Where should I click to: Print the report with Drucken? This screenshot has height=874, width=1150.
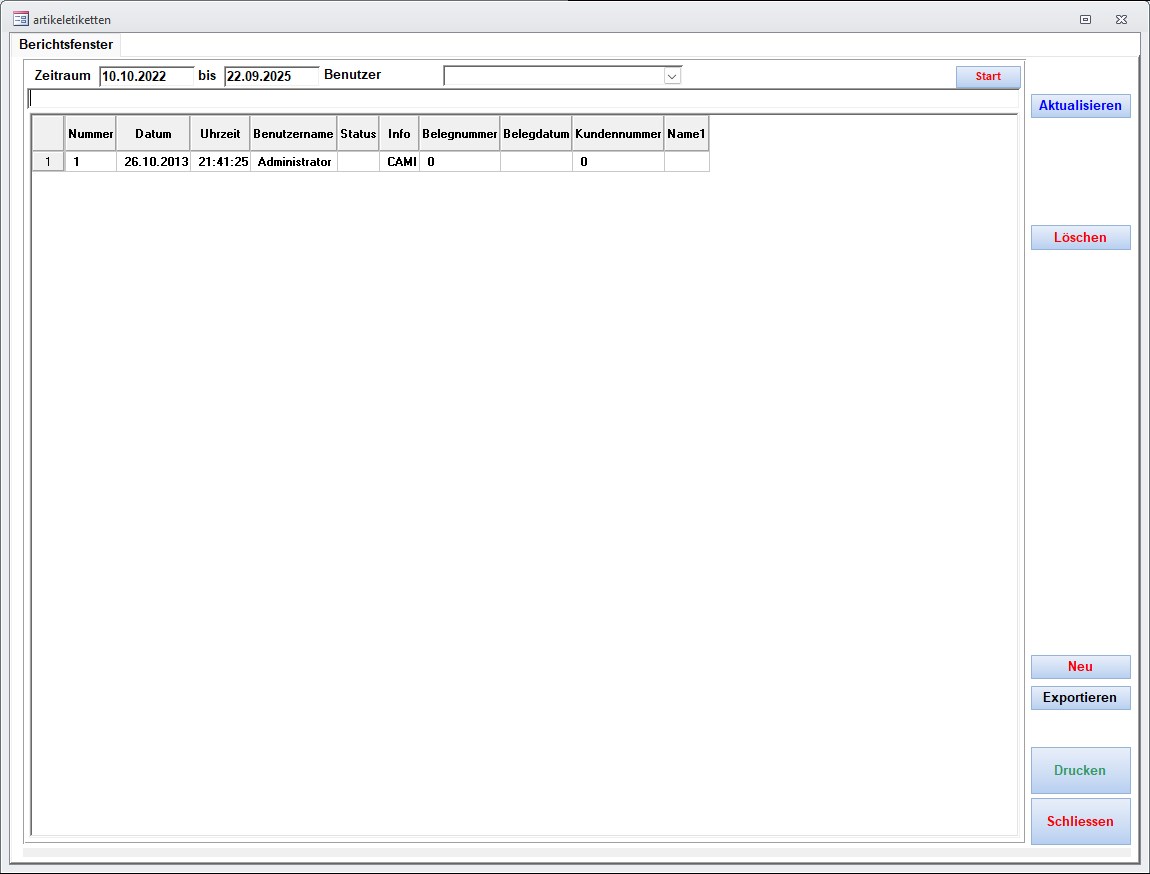1080,771
